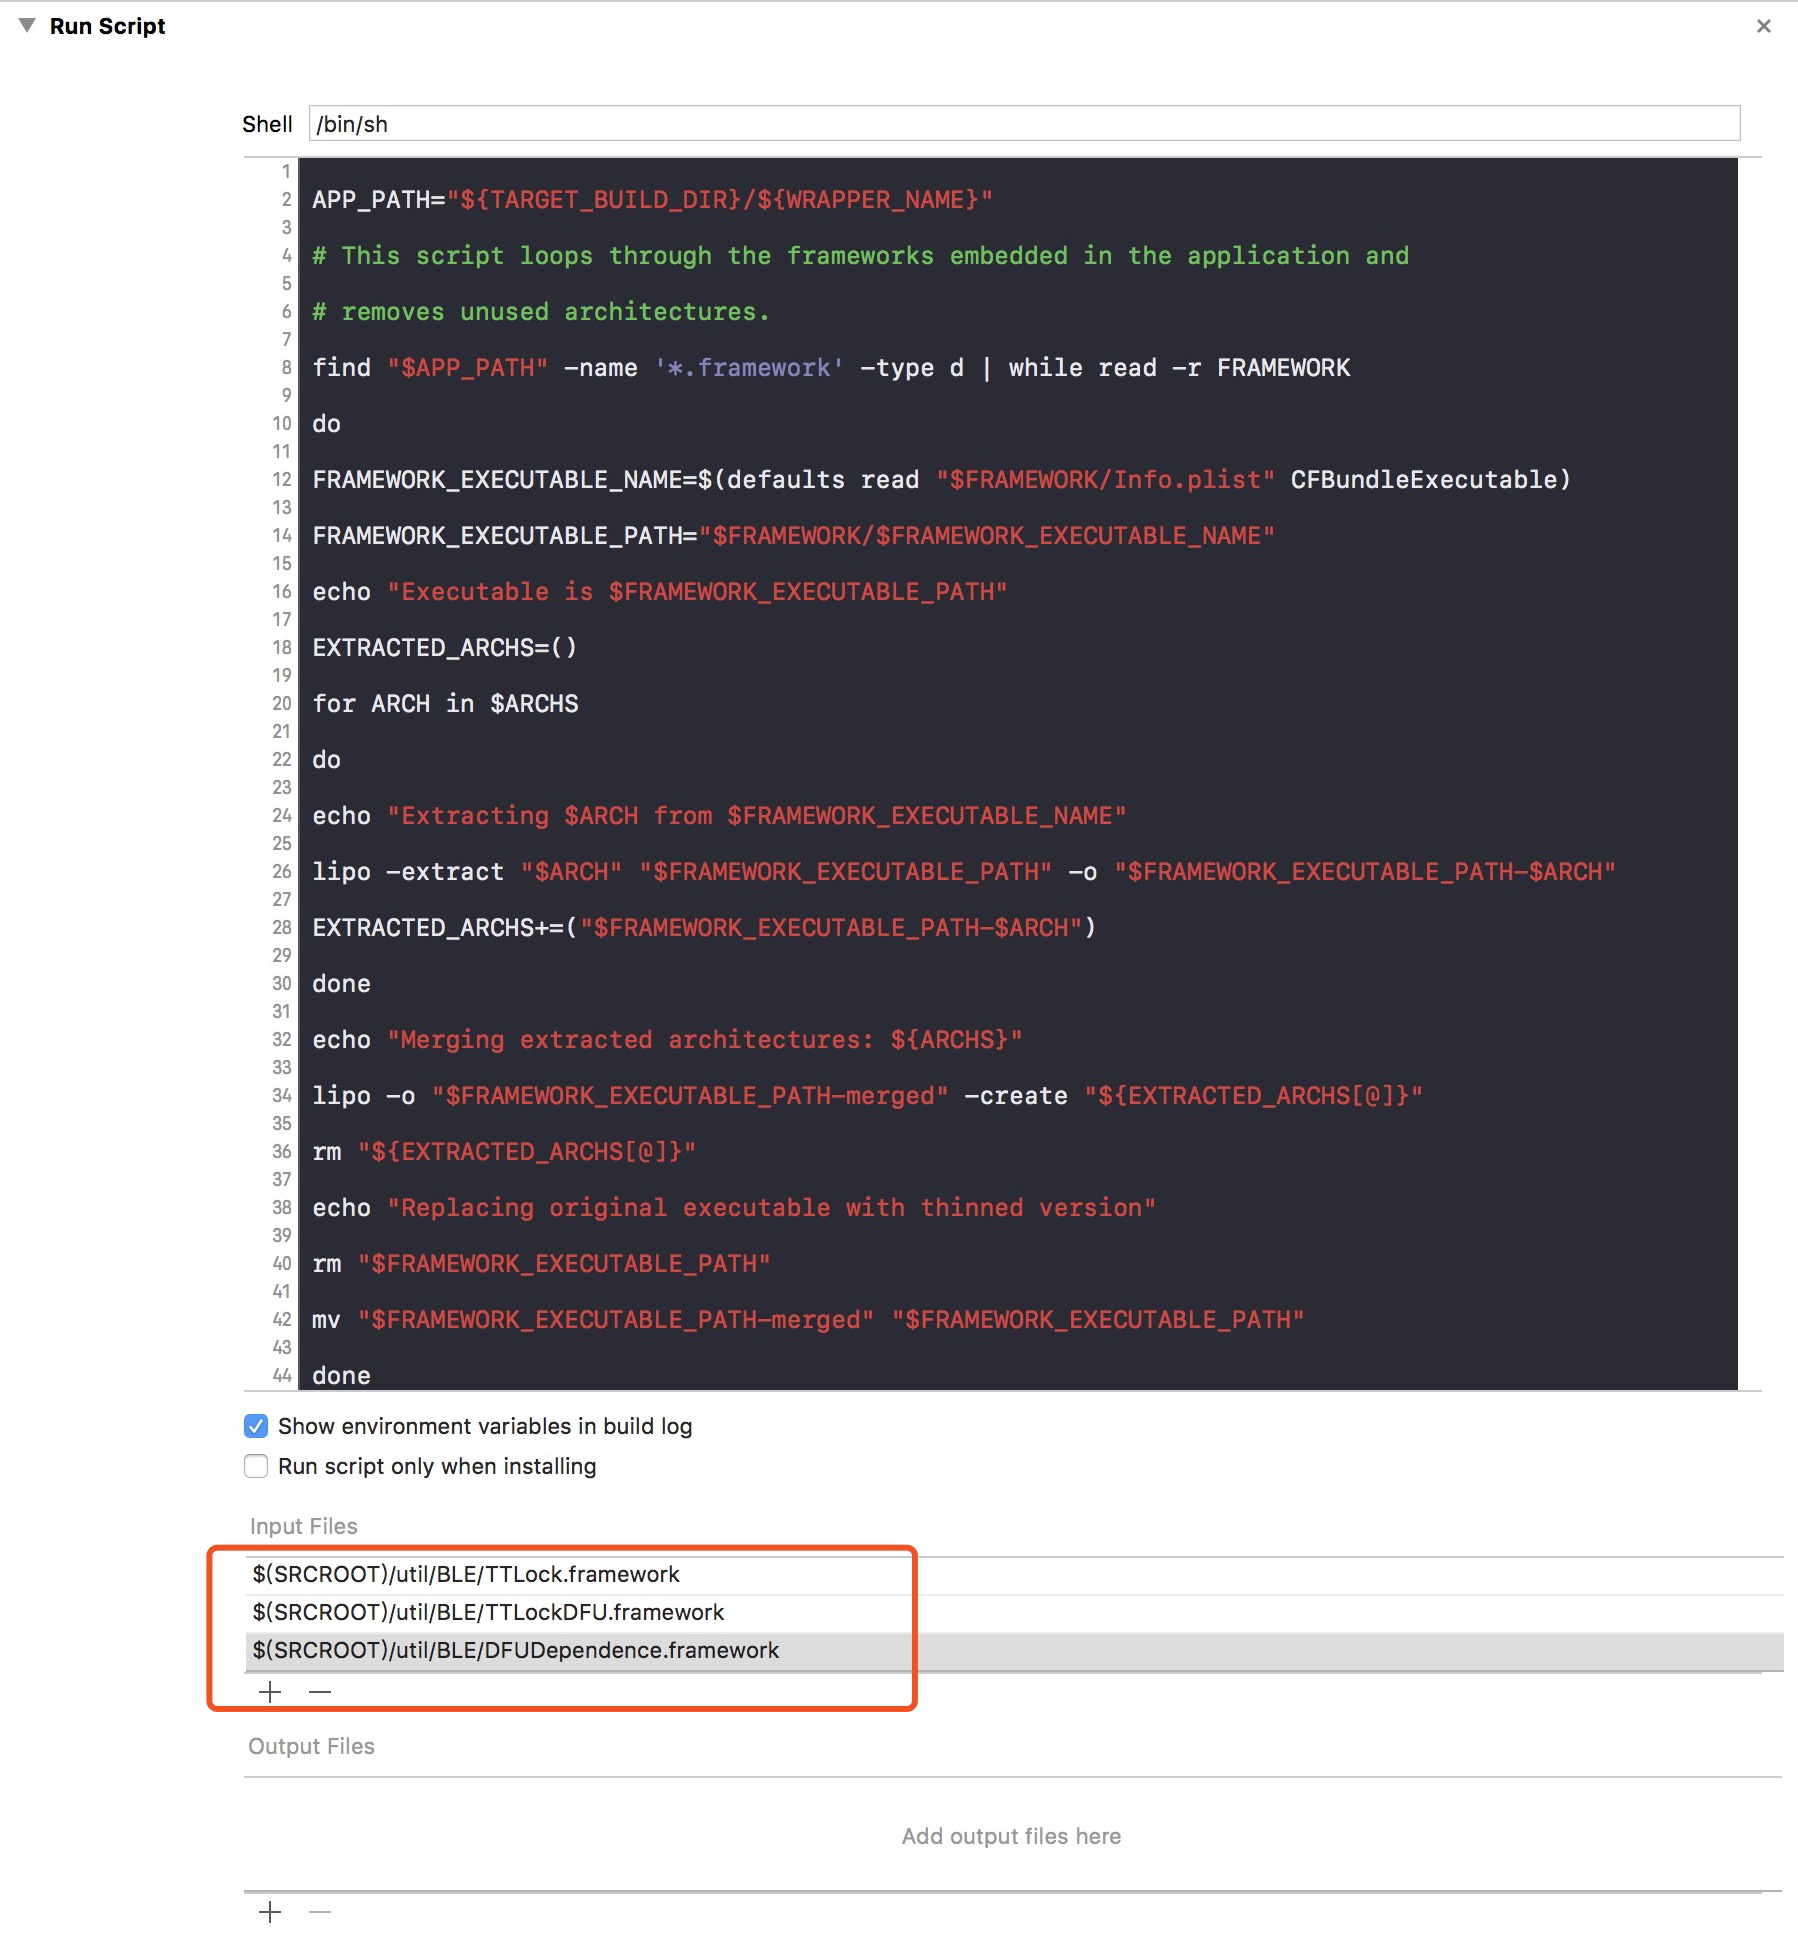Remove selected input file with minus button
Image resolution: width=1798 pixels, height=1934 pixels.
pyautogui.click(x=320, y=1692)
